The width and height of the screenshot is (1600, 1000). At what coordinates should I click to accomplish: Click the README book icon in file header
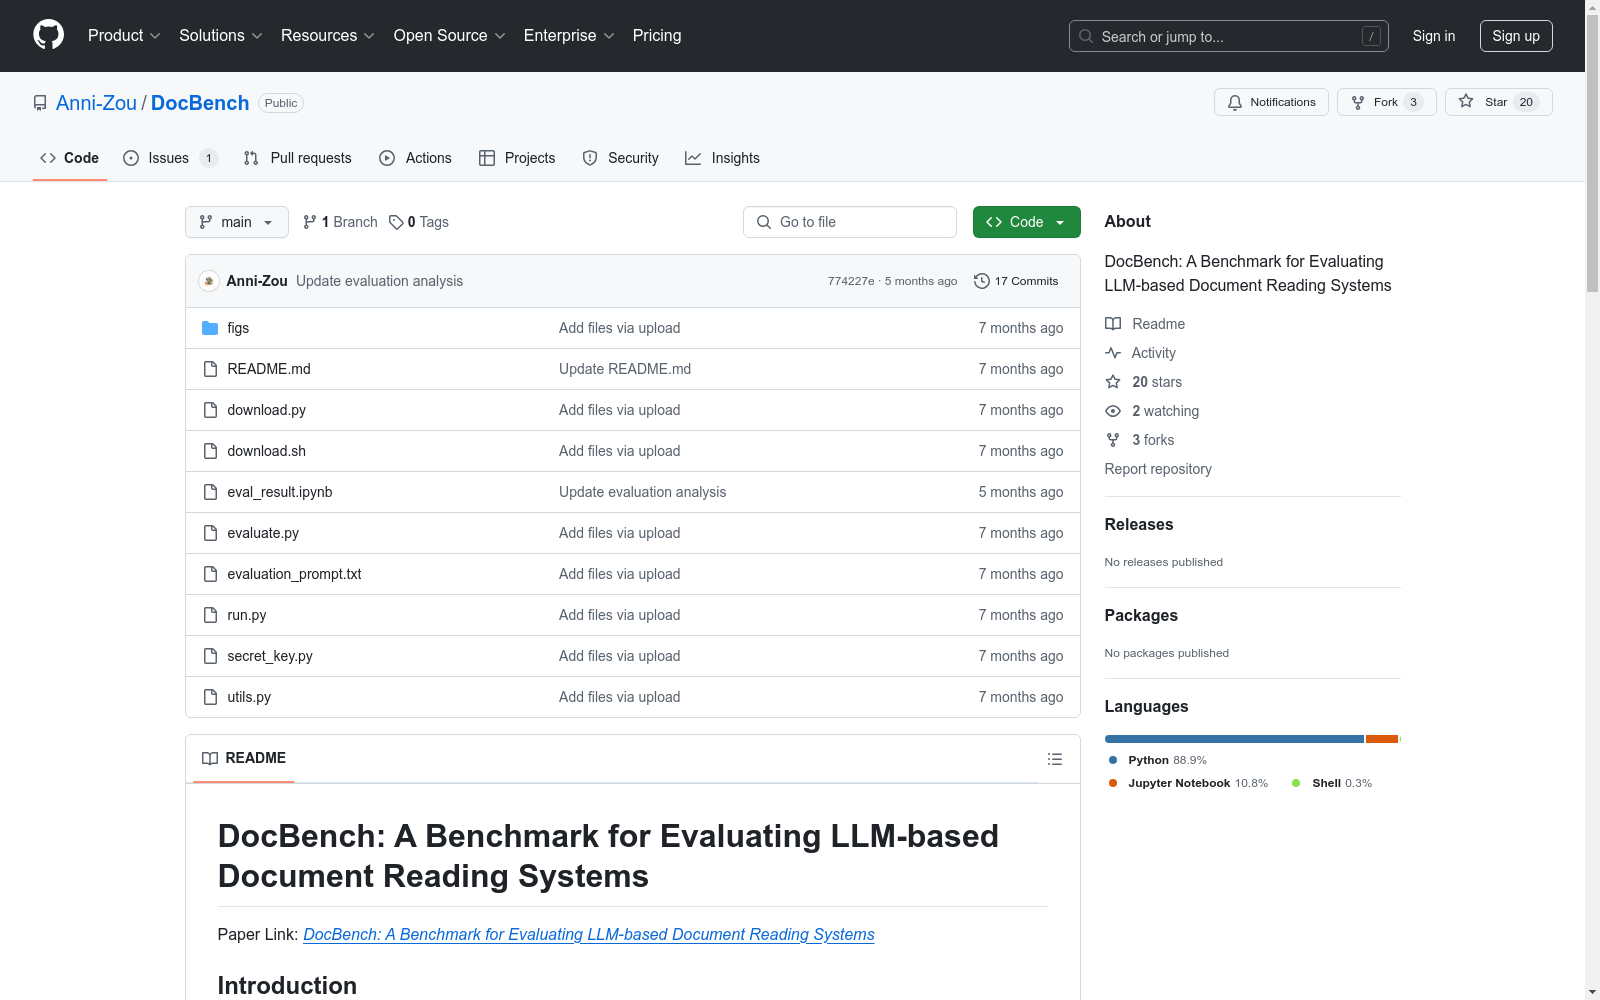[210, 759]
